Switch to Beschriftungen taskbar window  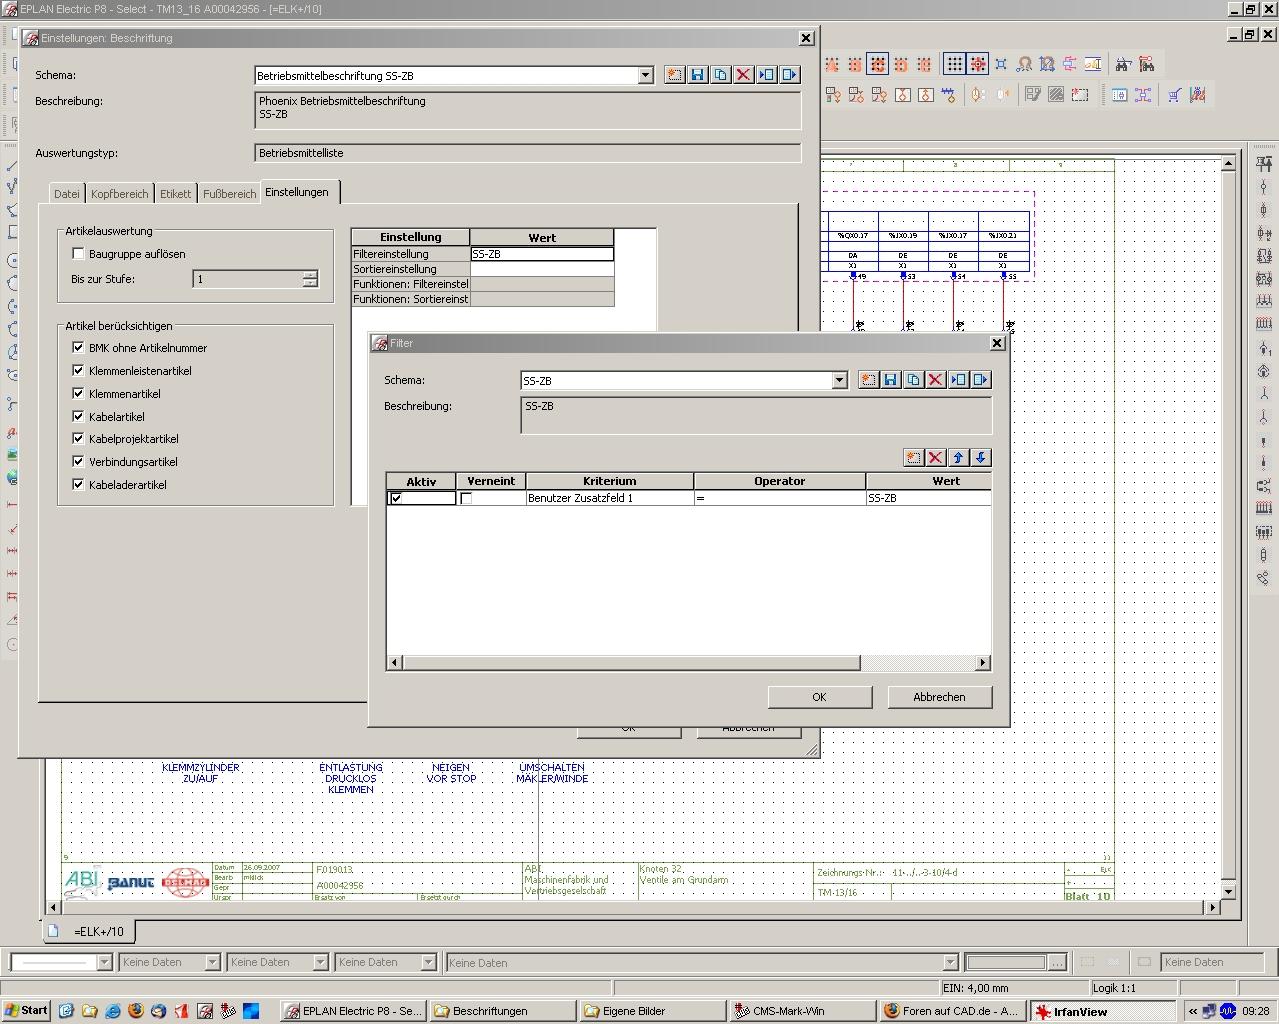pyautogui.click(x=503, y=1011)
